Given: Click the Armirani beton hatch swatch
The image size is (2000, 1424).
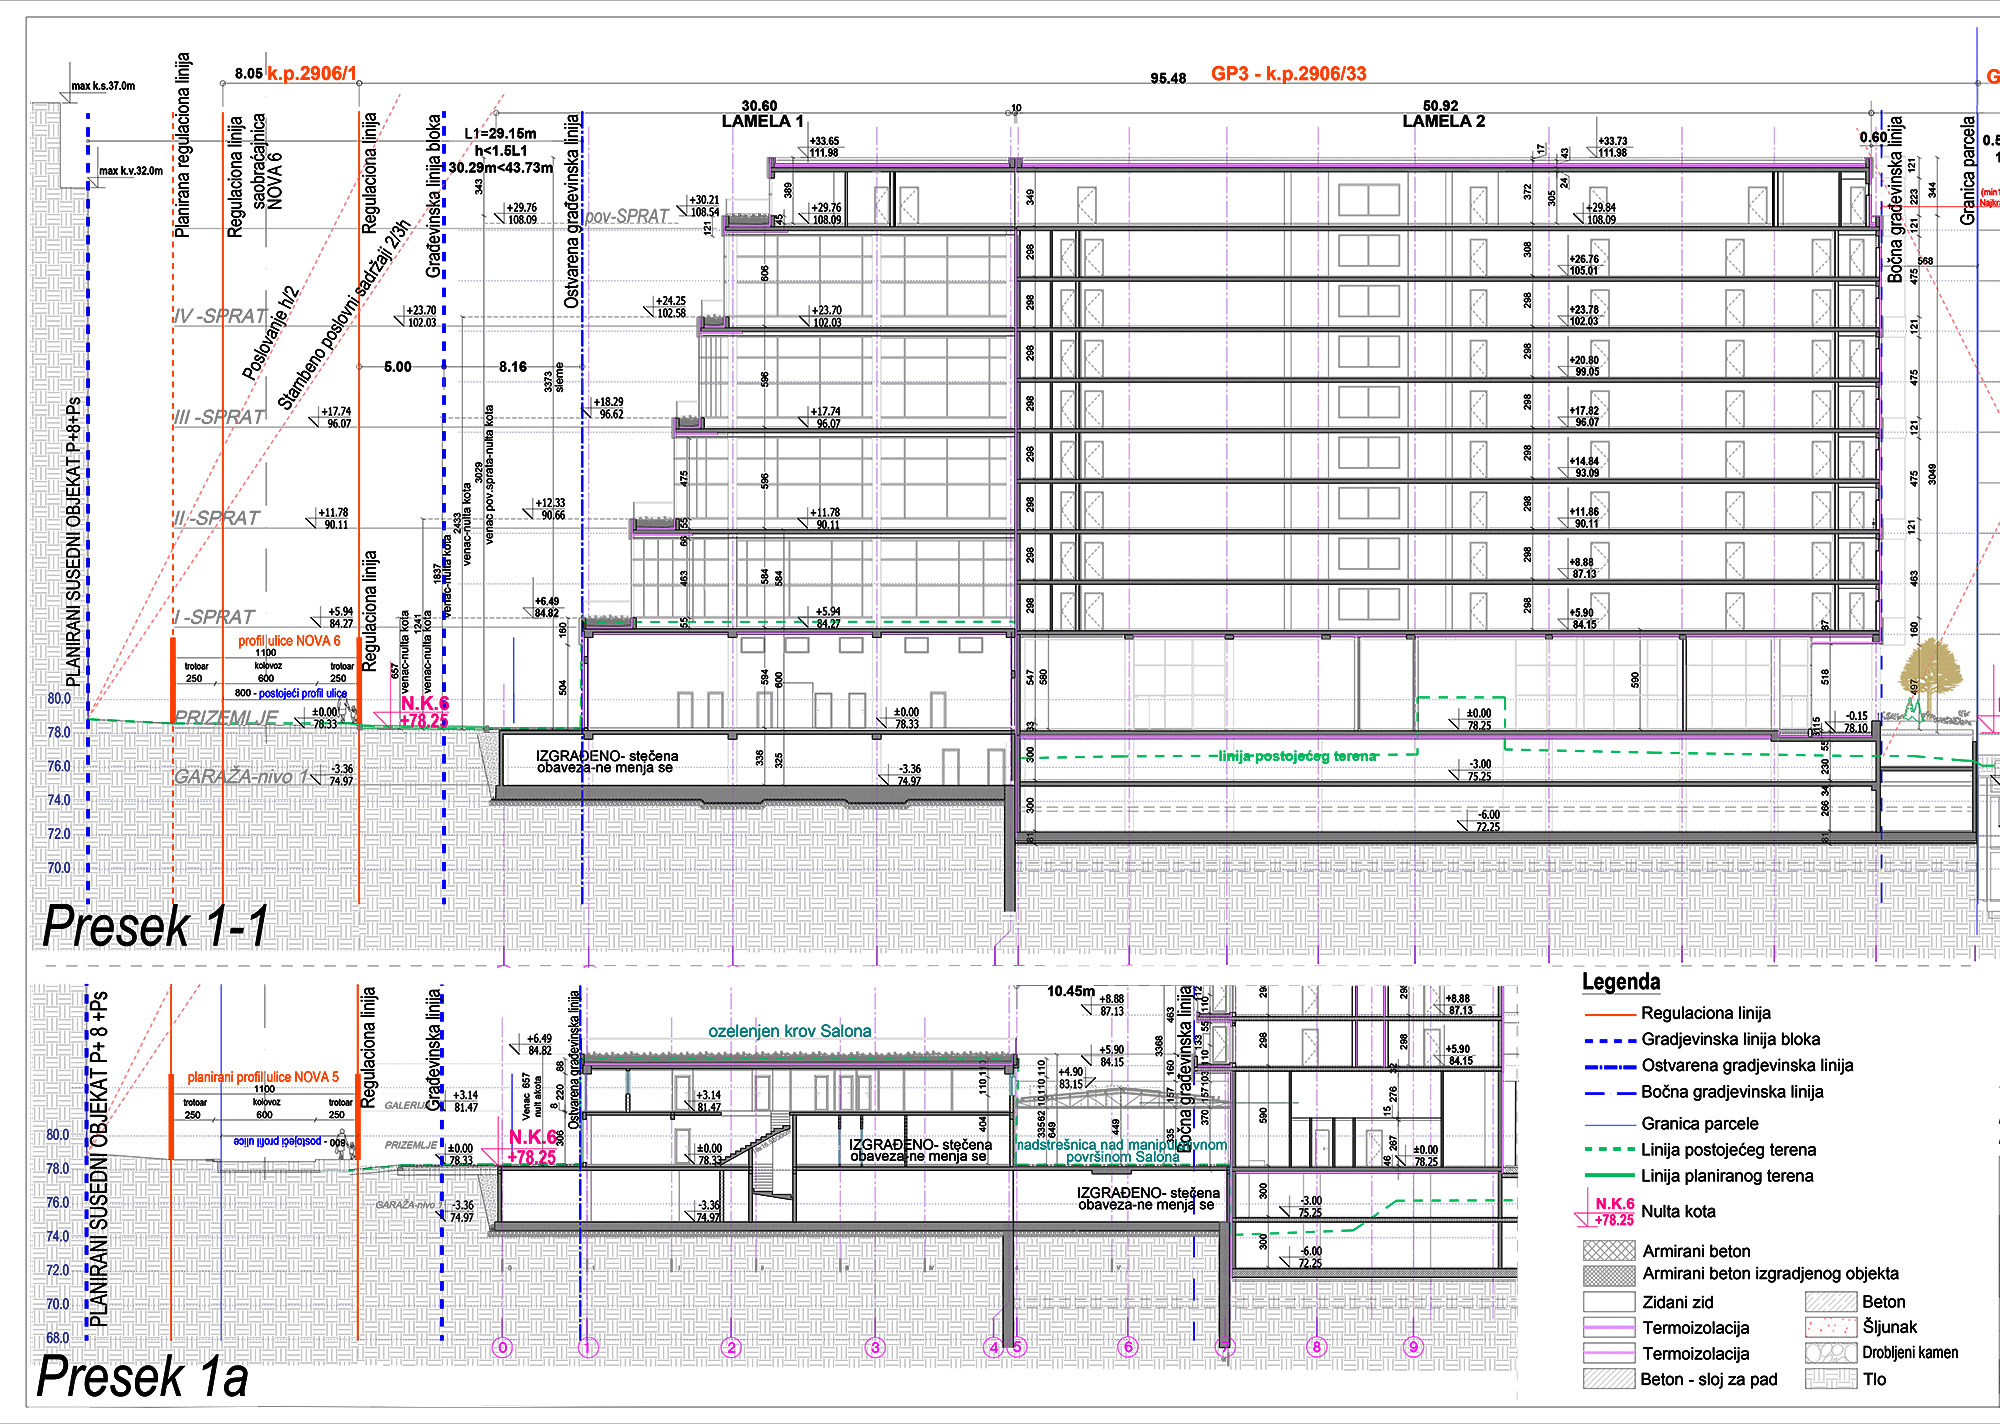Looking at the screenshot, I should click(x=1608, y=1251).
